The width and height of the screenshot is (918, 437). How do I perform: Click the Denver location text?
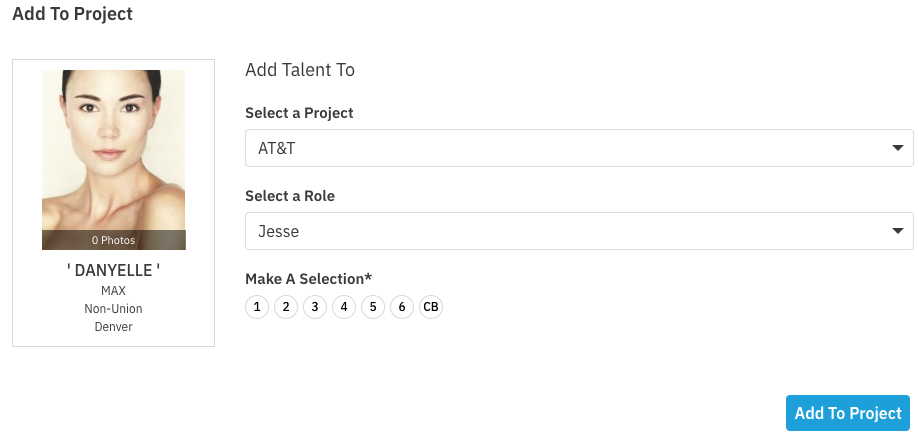113,326
